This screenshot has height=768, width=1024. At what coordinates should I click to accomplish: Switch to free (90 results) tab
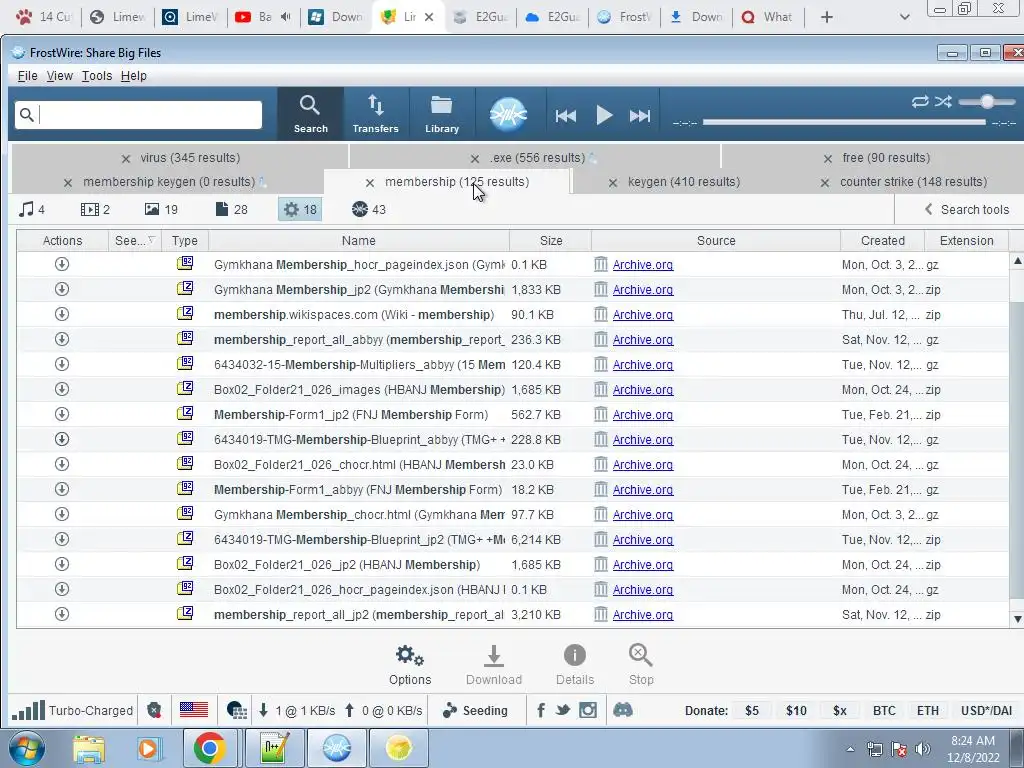click(886, 157)
